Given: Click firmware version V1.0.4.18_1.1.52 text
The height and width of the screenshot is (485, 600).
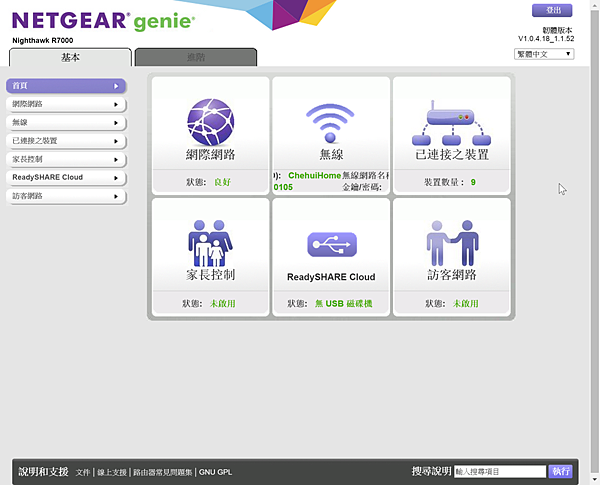Looking at the screenshot, I should tap(546, 39).
